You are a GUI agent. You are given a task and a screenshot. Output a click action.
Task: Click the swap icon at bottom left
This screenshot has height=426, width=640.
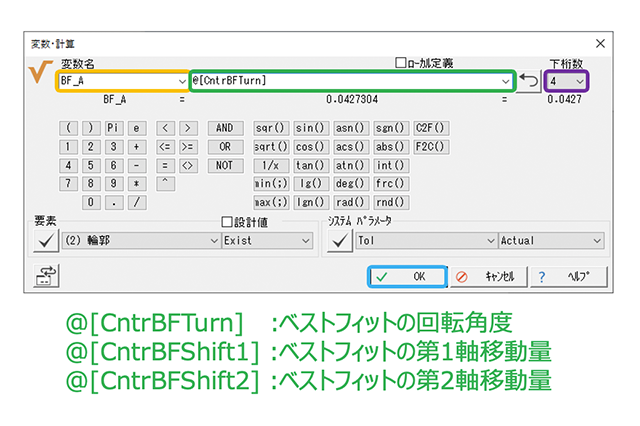pyautogui.click(x=47, y=276)
